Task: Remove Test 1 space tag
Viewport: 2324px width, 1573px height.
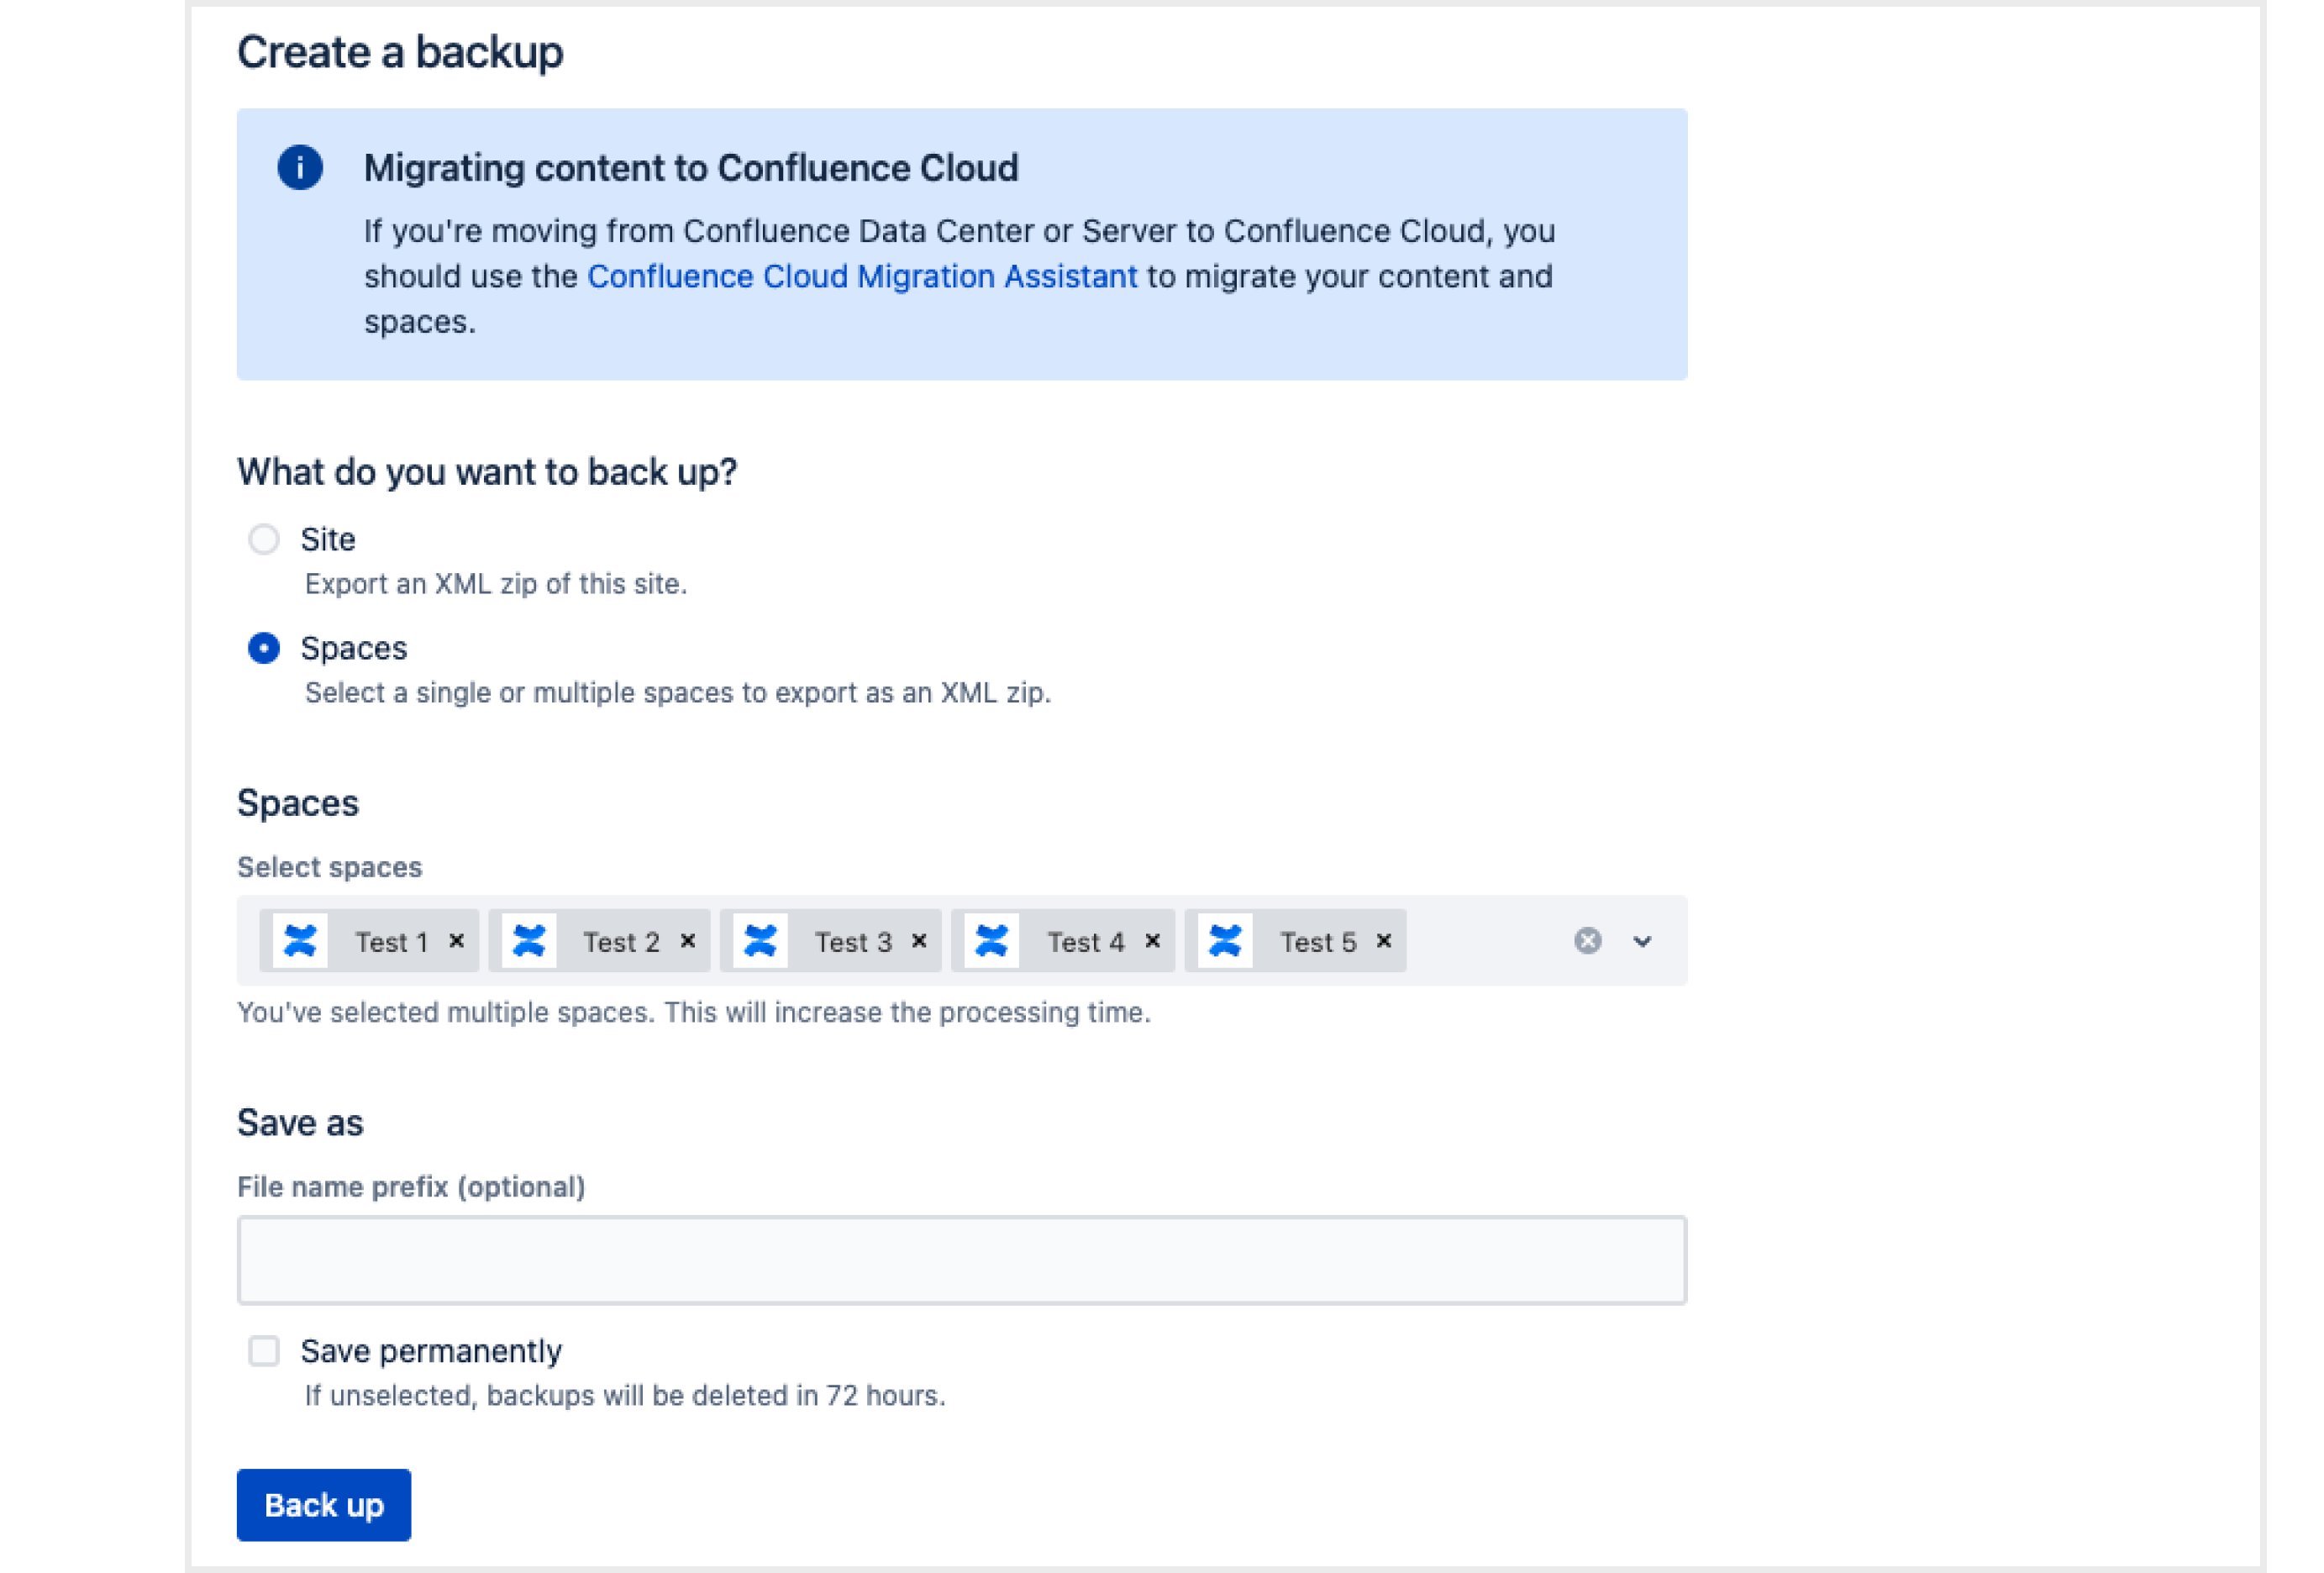Action: click(x=457, y=942)
